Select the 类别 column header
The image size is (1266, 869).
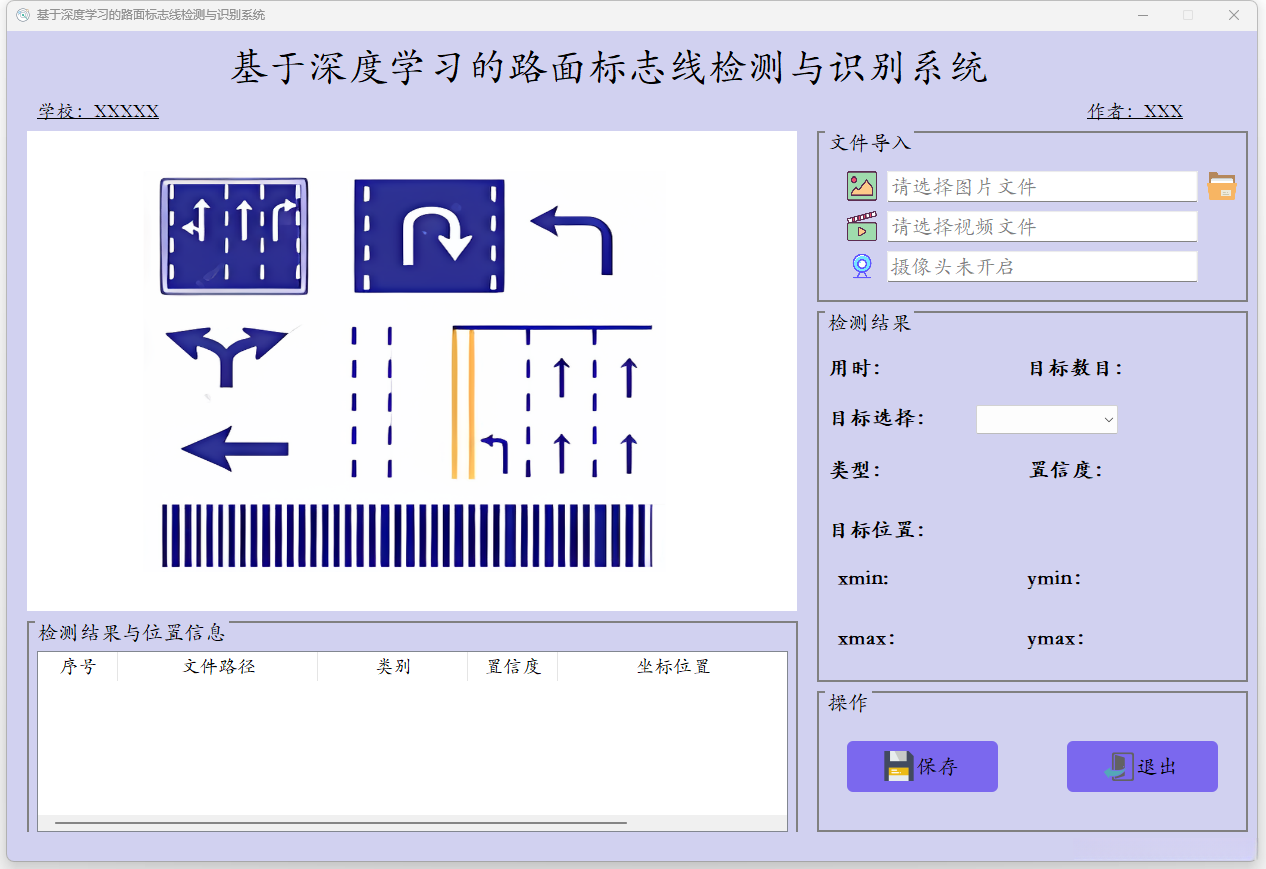tap(391, 666)
